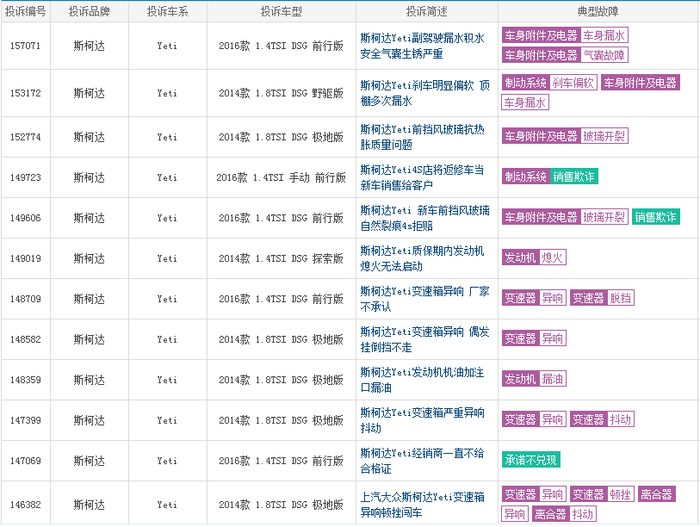This screenshot has height=527, width=700.
Task: Click the 顿挫 tag in row 146382
Action: [621, 494]
